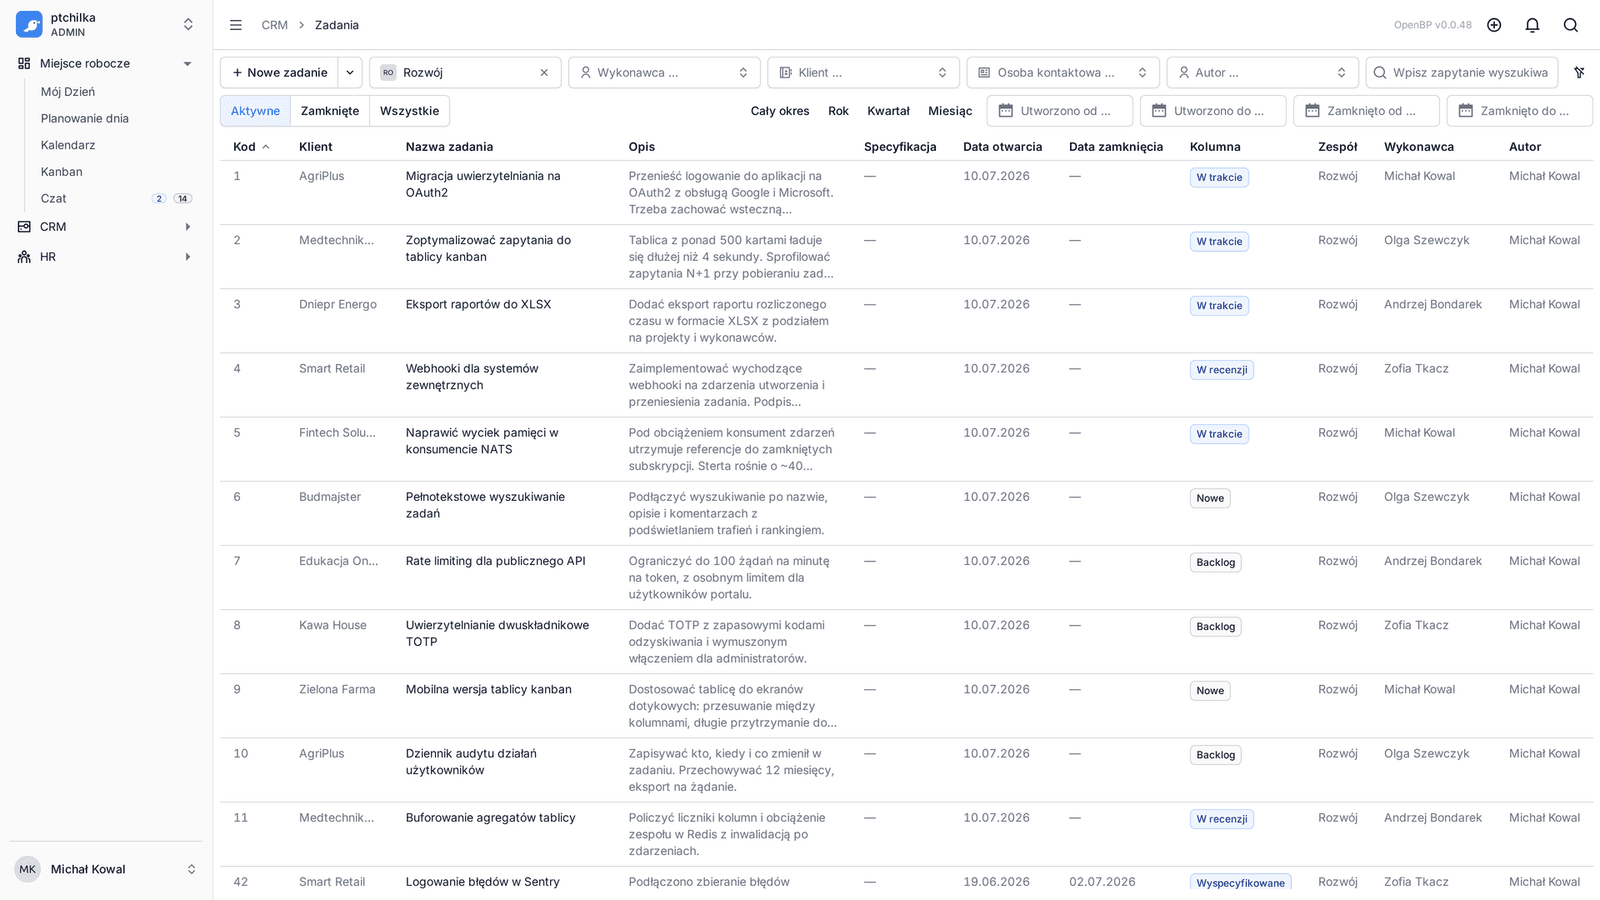Image resolution: width=1600 pixels, height=900 pixels.
Task: Click the Kolumna column header
Action: pos(1215,147)
